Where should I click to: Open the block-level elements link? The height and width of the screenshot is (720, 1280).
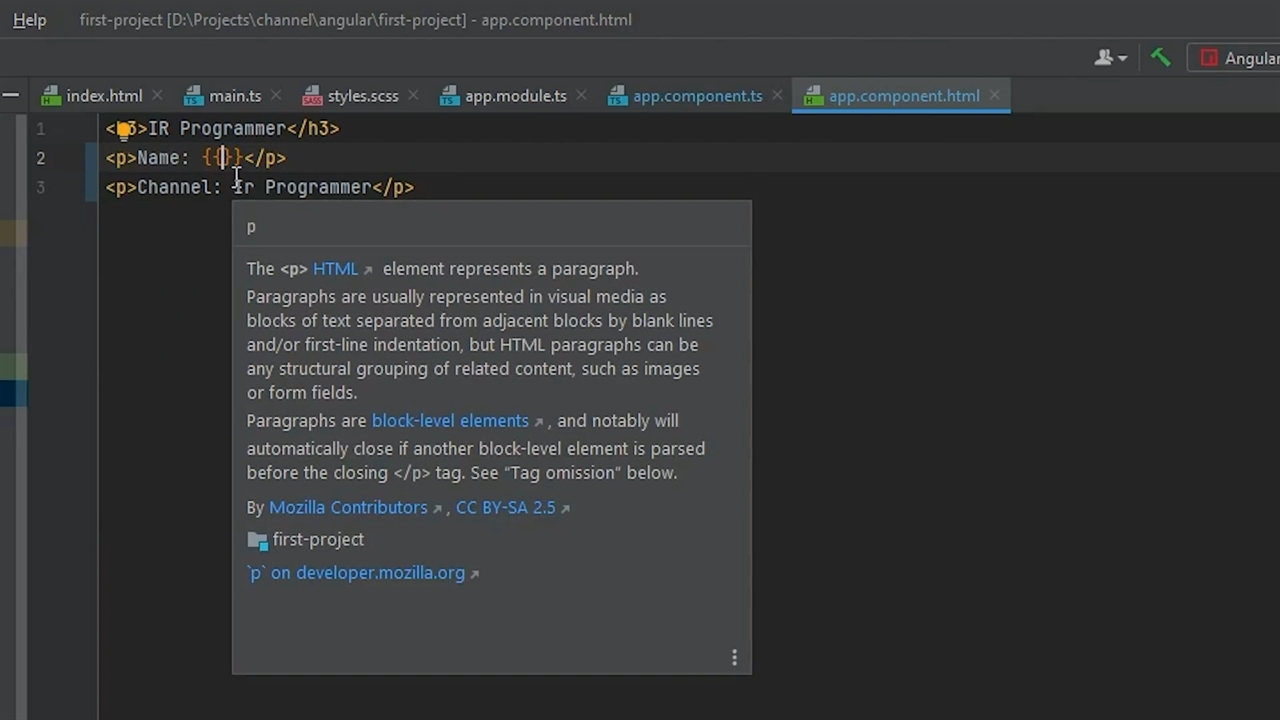(x=450, y=421)
